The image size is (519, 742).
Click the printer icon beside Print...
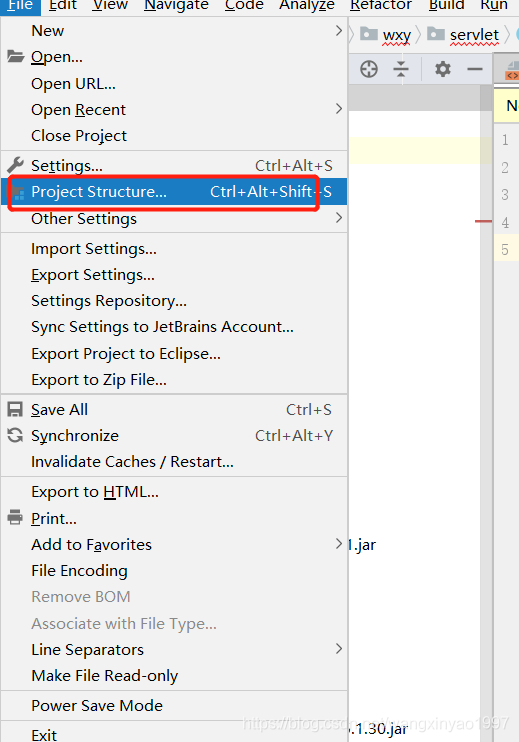[x=15, y=518]
